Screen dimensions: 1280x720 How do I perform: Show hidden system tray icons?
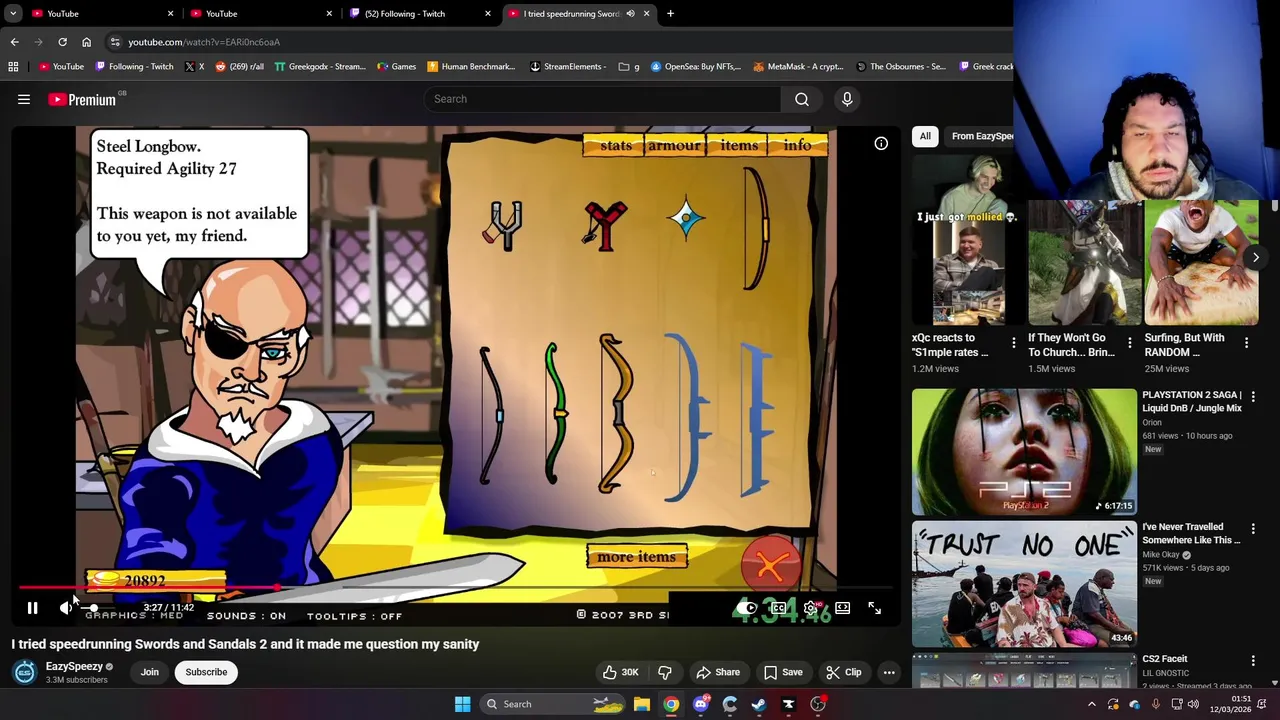click(1091, 704)
